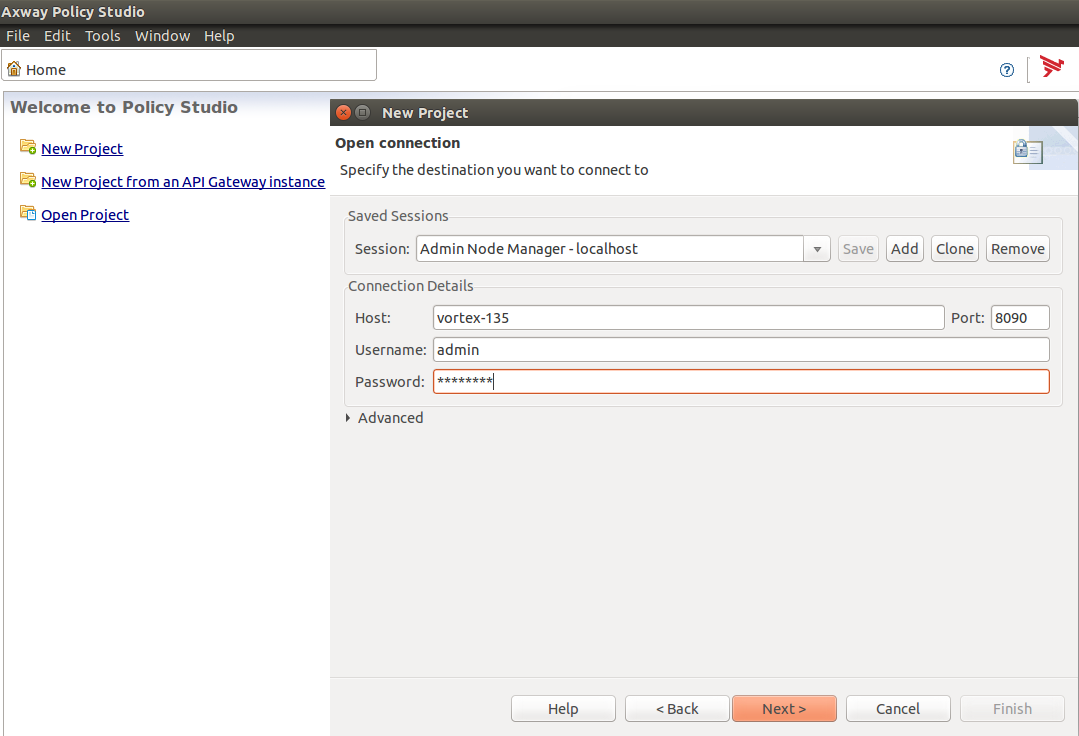Image resolution: width=1079 pixels, height=736 pixels.
Task: Click the Open Project folder icon
Action: [28, 213]
